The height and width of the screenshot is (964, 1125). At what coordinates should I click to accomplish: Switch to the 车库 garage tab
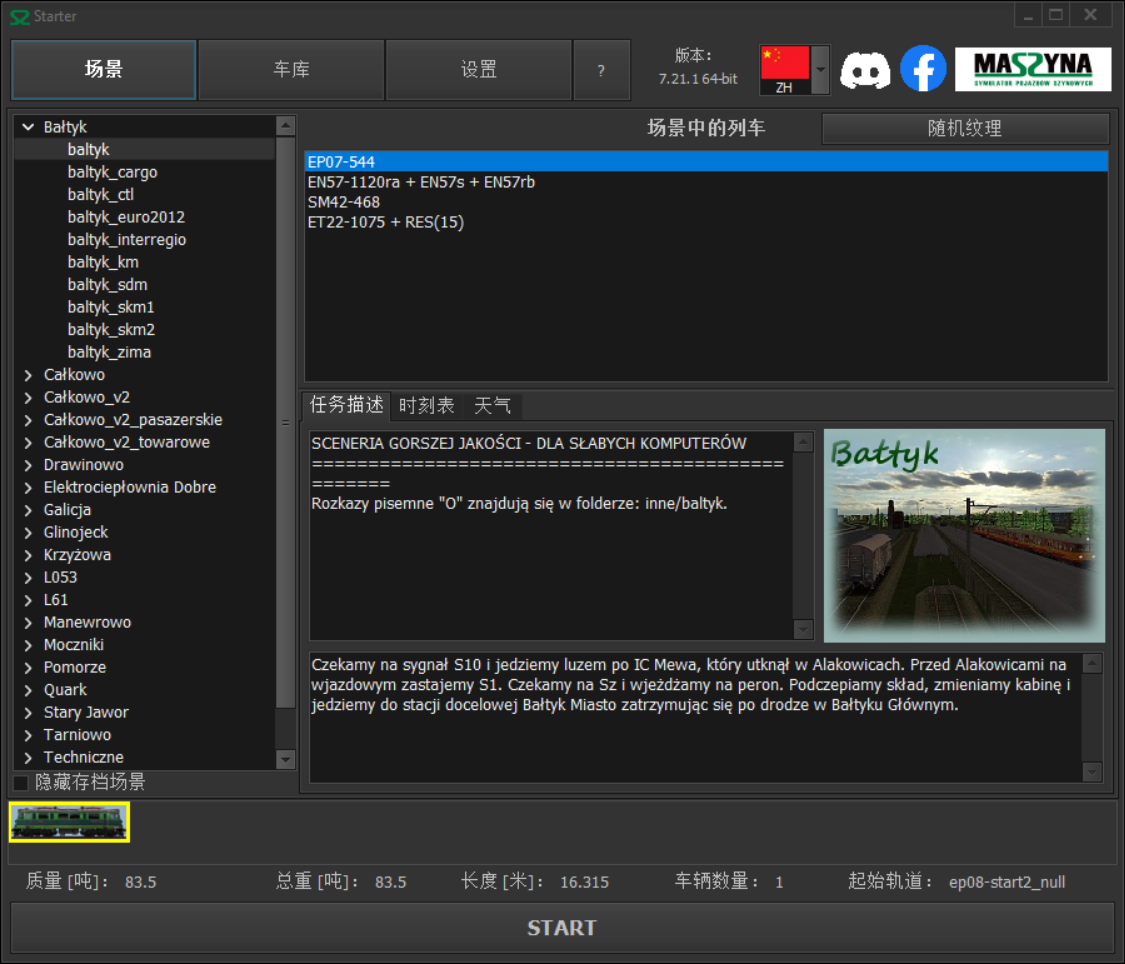(290, 69)
